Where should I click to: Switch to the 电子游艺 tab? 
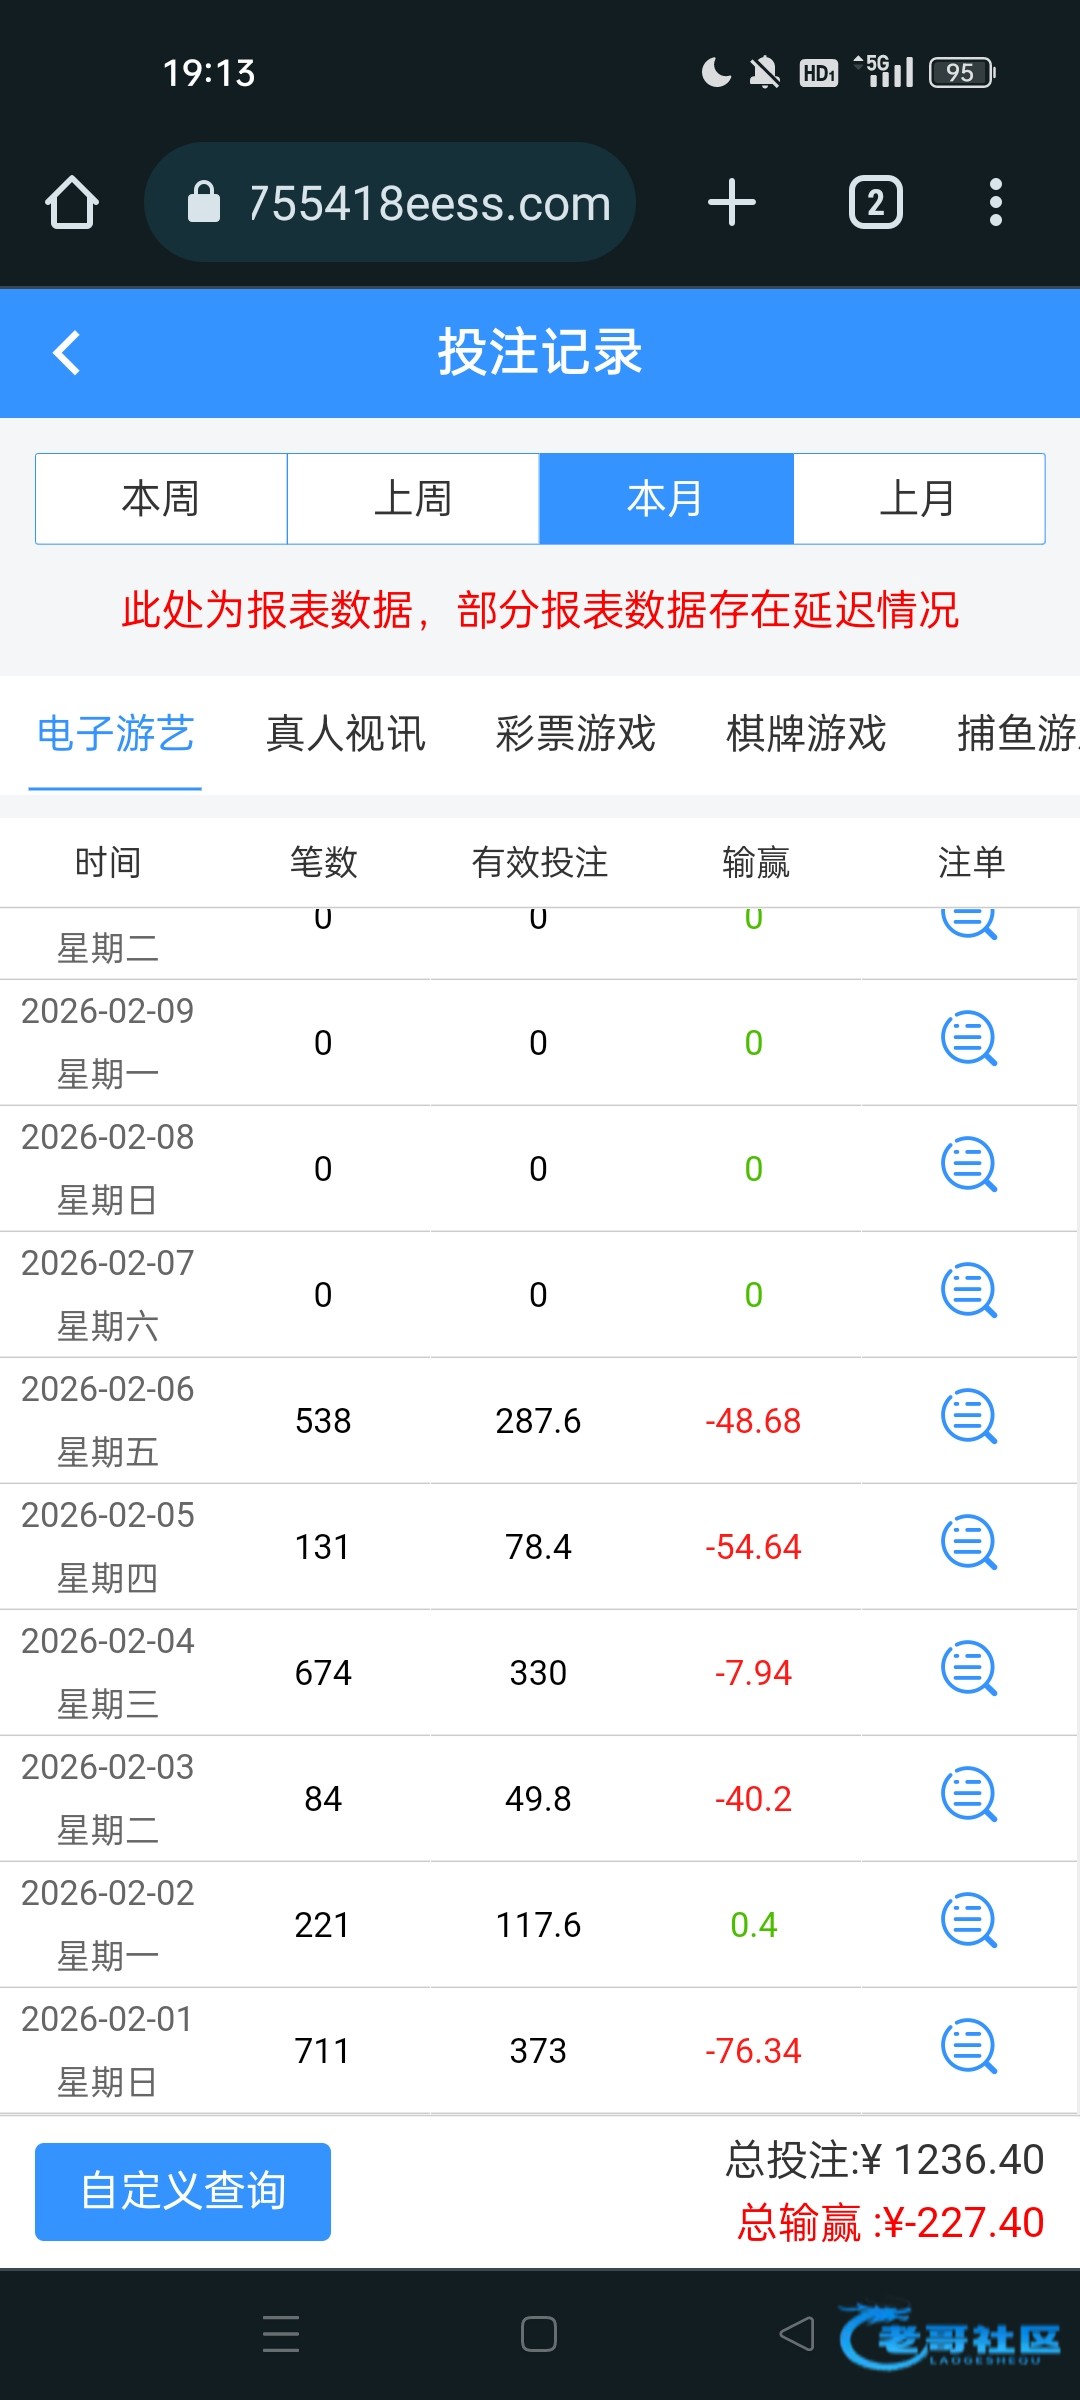point(116,734)
